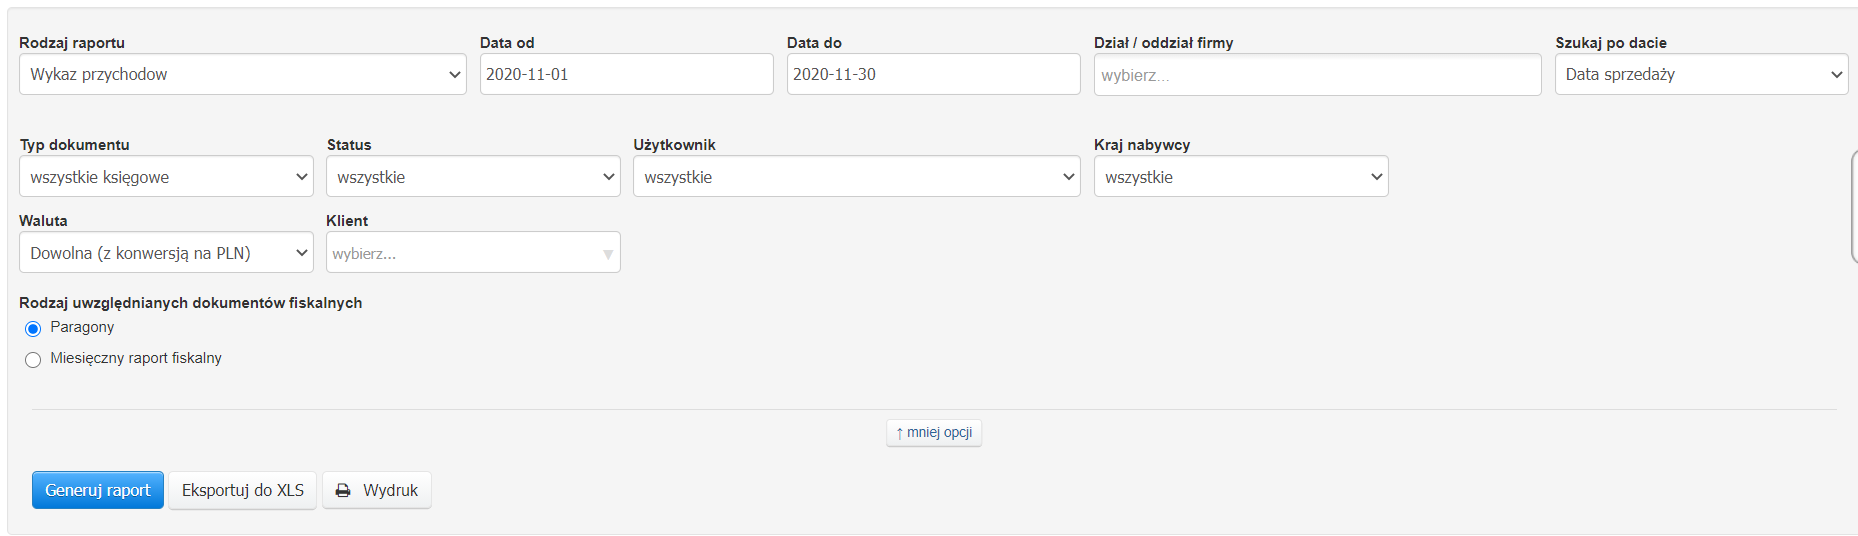Click the printer icon on Wydruk button
The image size is (1858, 536).
(x=343, y=491)
